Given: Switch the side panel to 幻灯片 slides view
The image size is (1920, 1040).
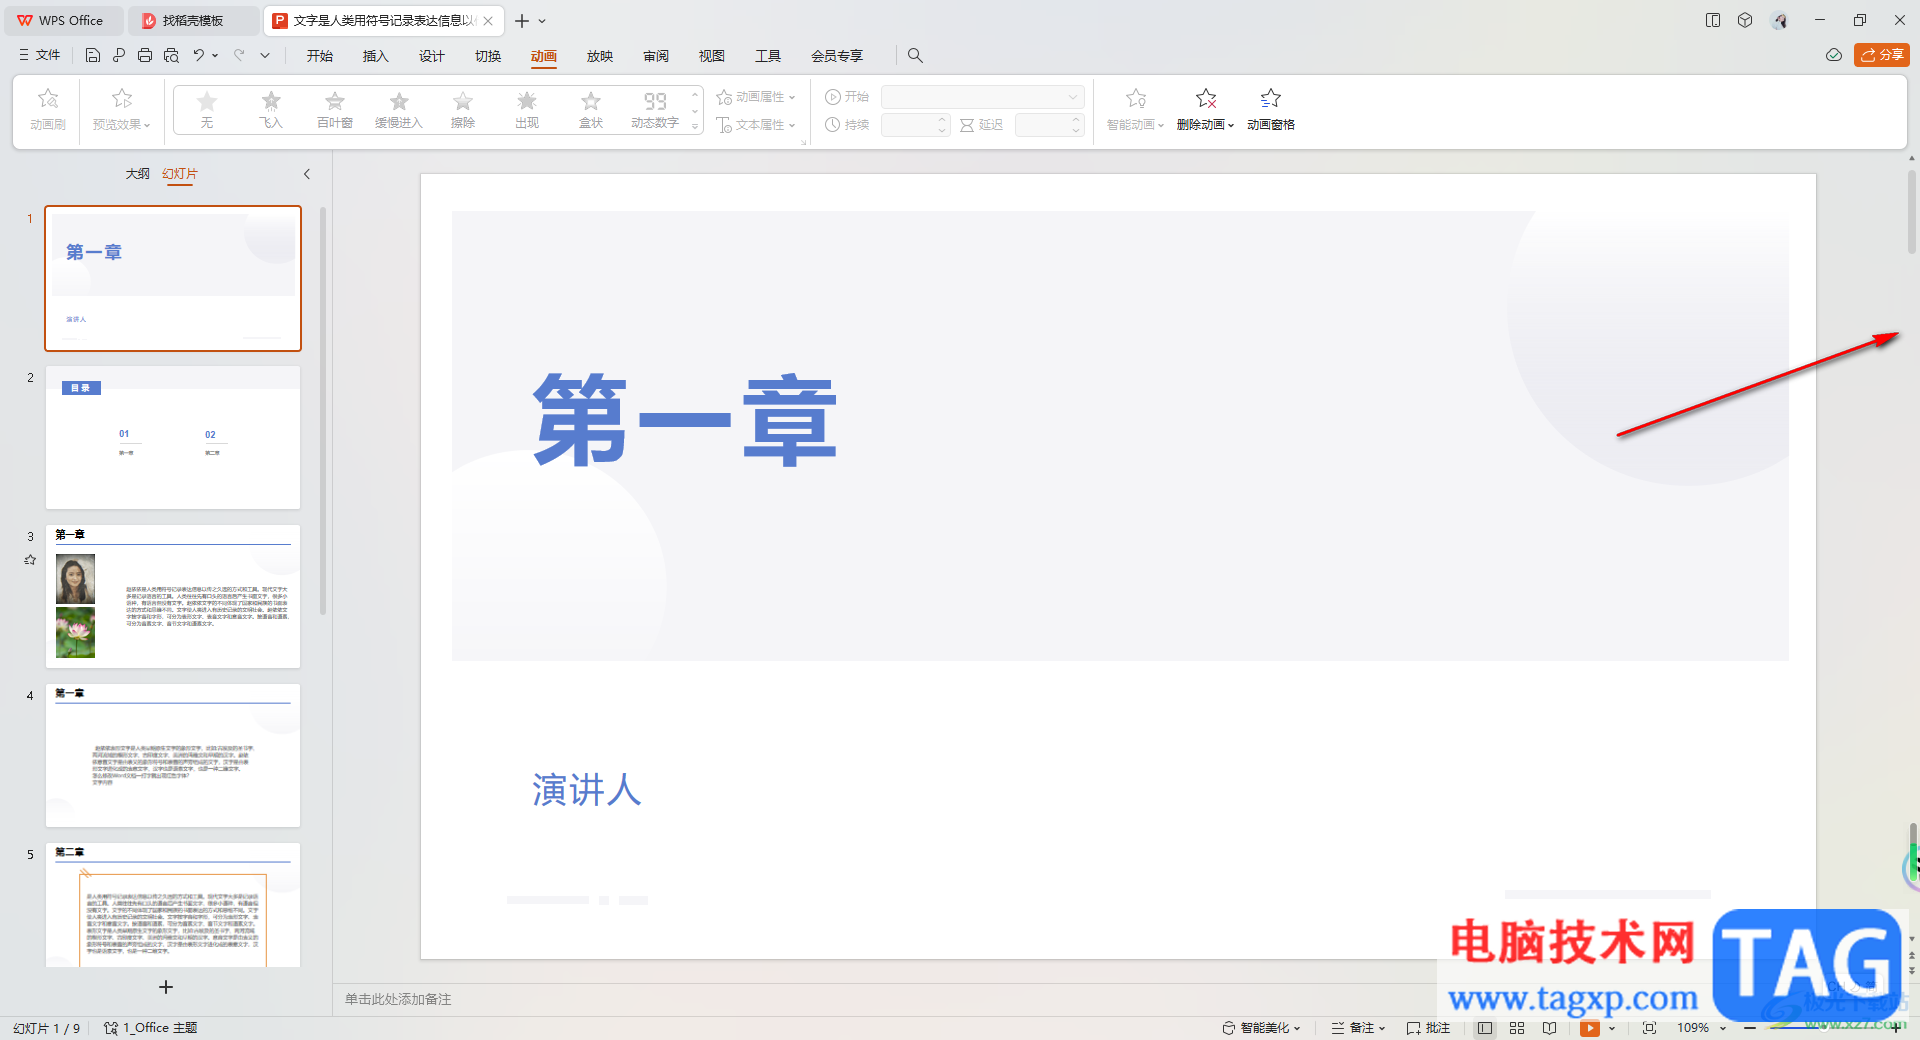Looking at the screenshot, I should (x=180, y=174).
